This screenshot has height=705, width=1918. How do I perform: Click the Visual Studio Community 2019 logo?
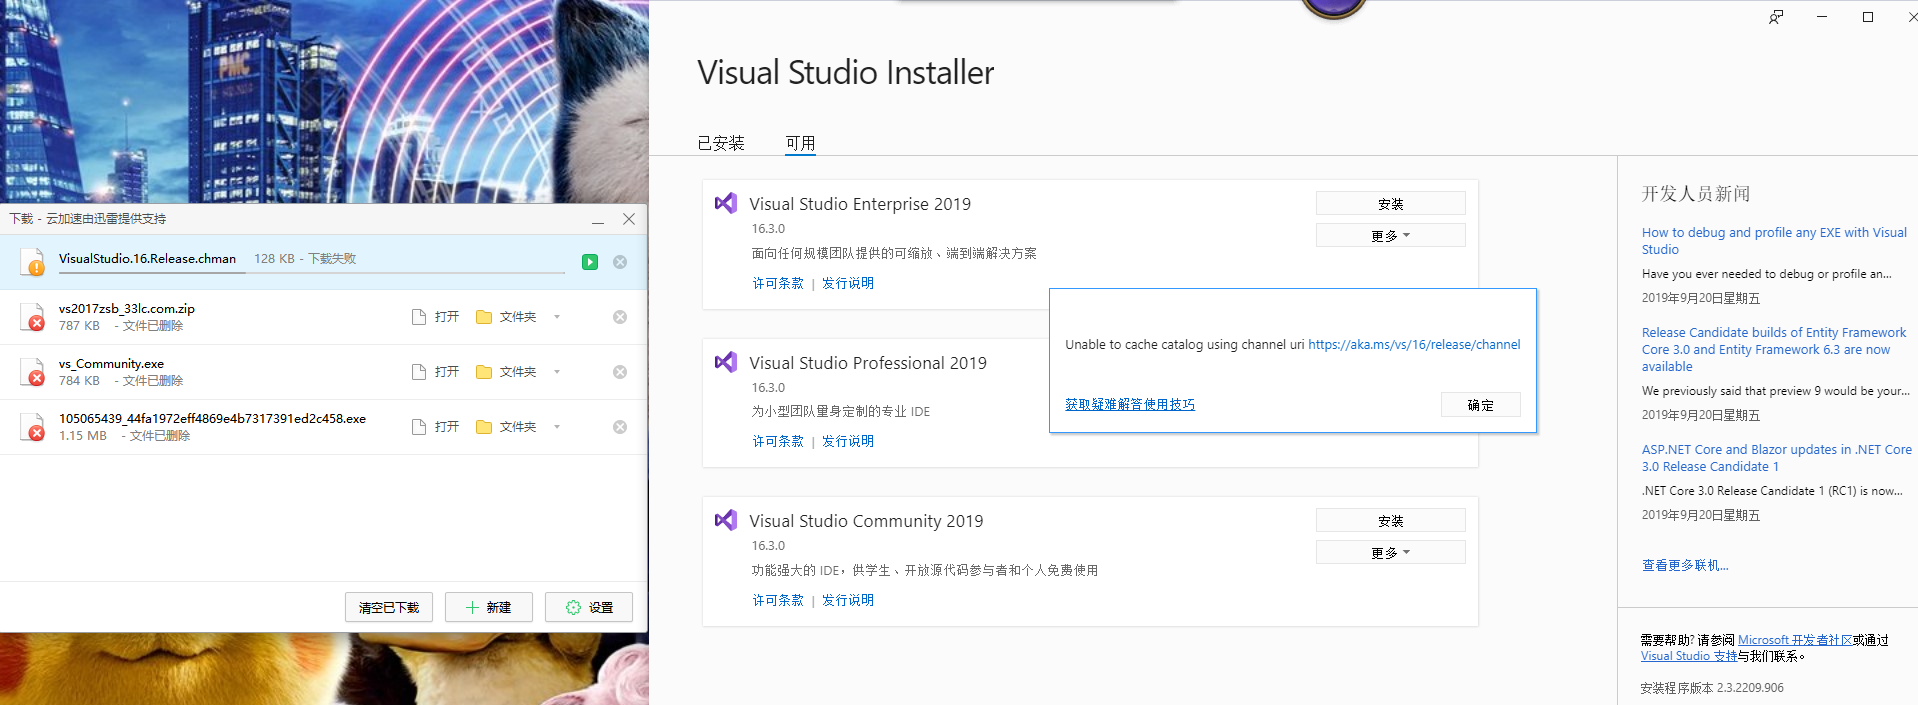pos(726,520)
